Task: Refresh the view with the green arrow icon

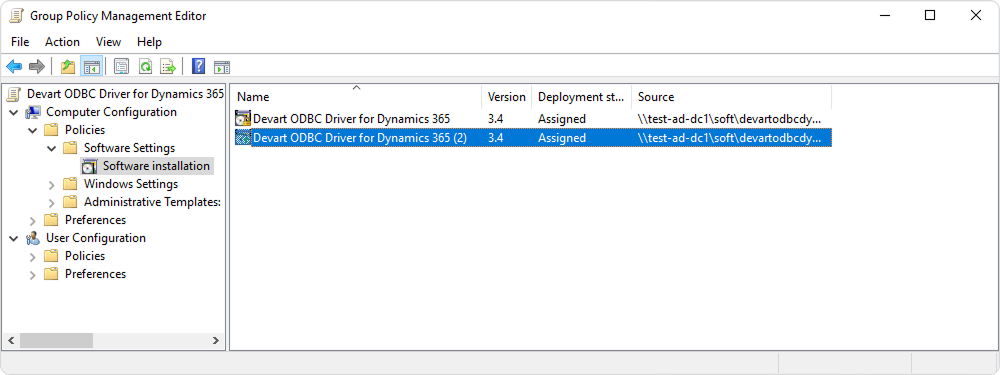Action: (x=145, y=66)
